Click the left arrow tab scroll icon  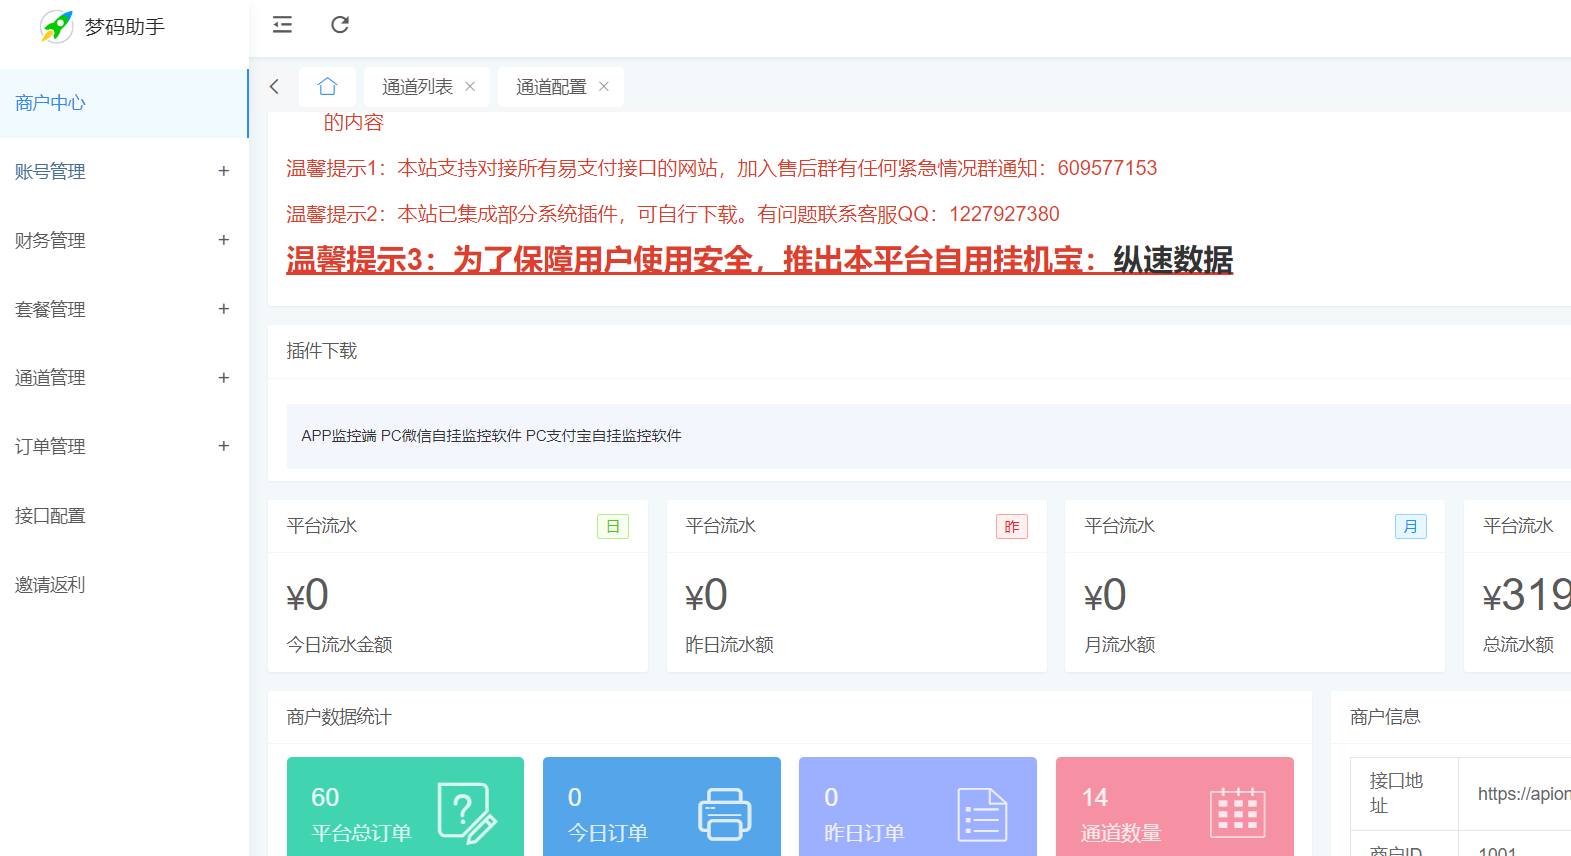pyautogui.click(x=274, y=87)
